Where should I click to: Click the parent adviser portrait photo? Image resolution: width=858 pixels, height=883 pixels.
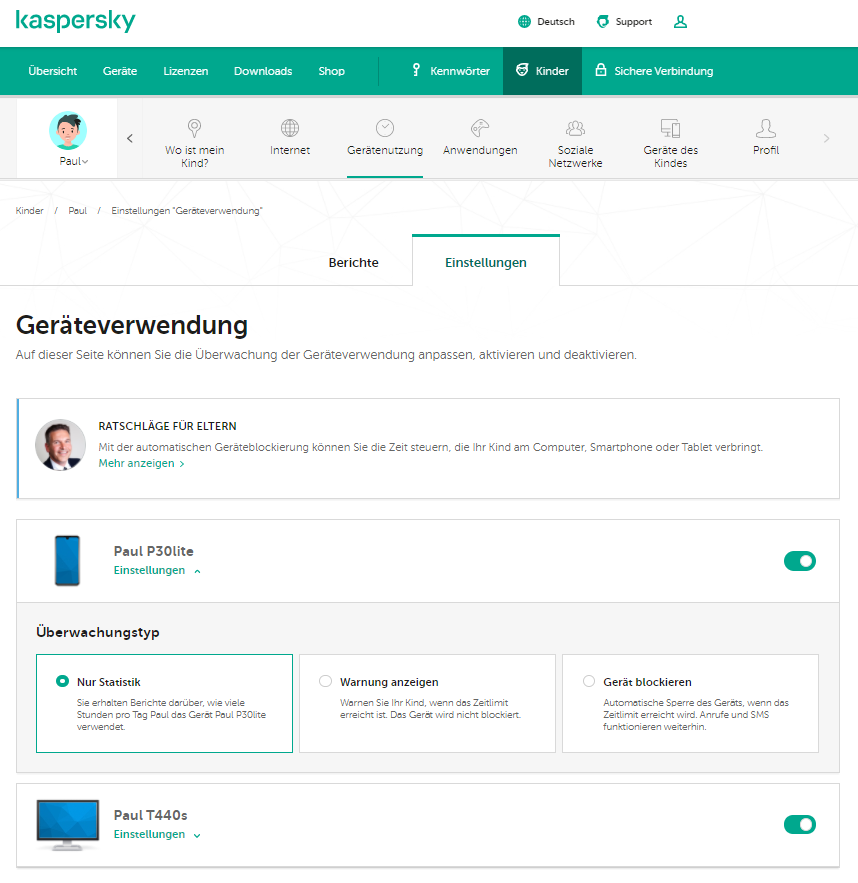coord(60,444)
